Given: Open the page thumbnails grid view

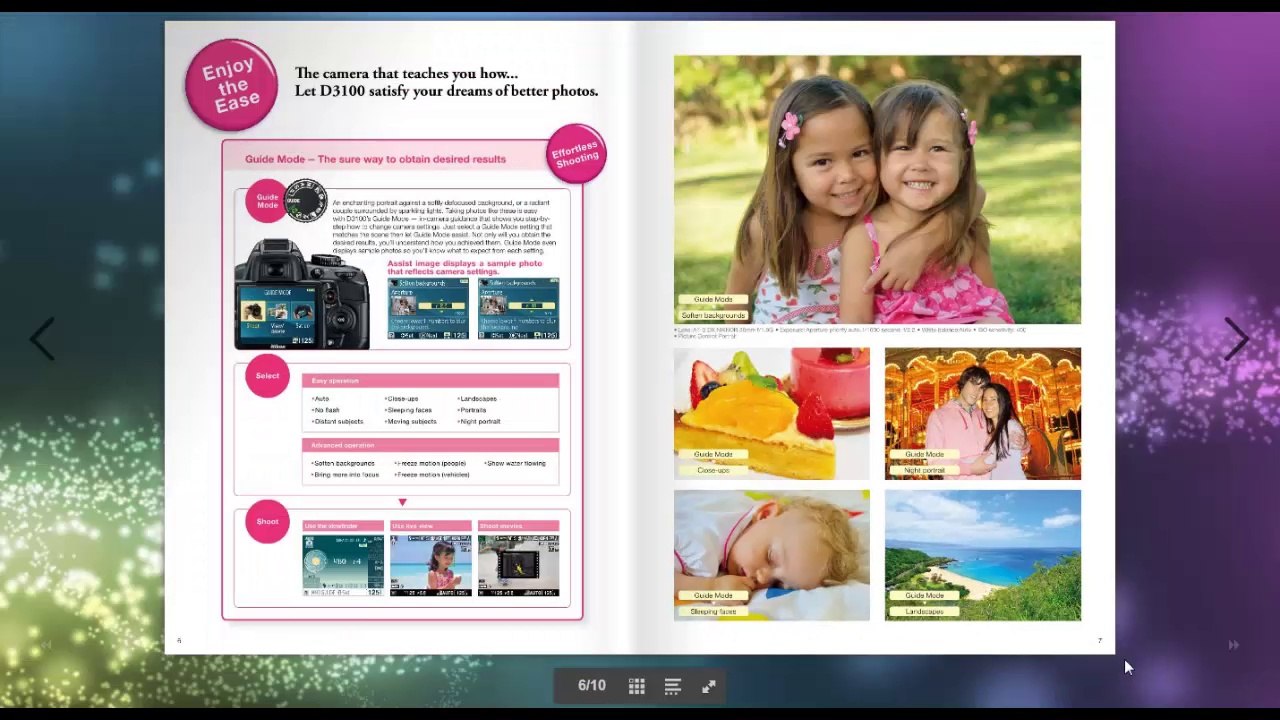Looking at the screenshot, I should (x=637, y=686).
